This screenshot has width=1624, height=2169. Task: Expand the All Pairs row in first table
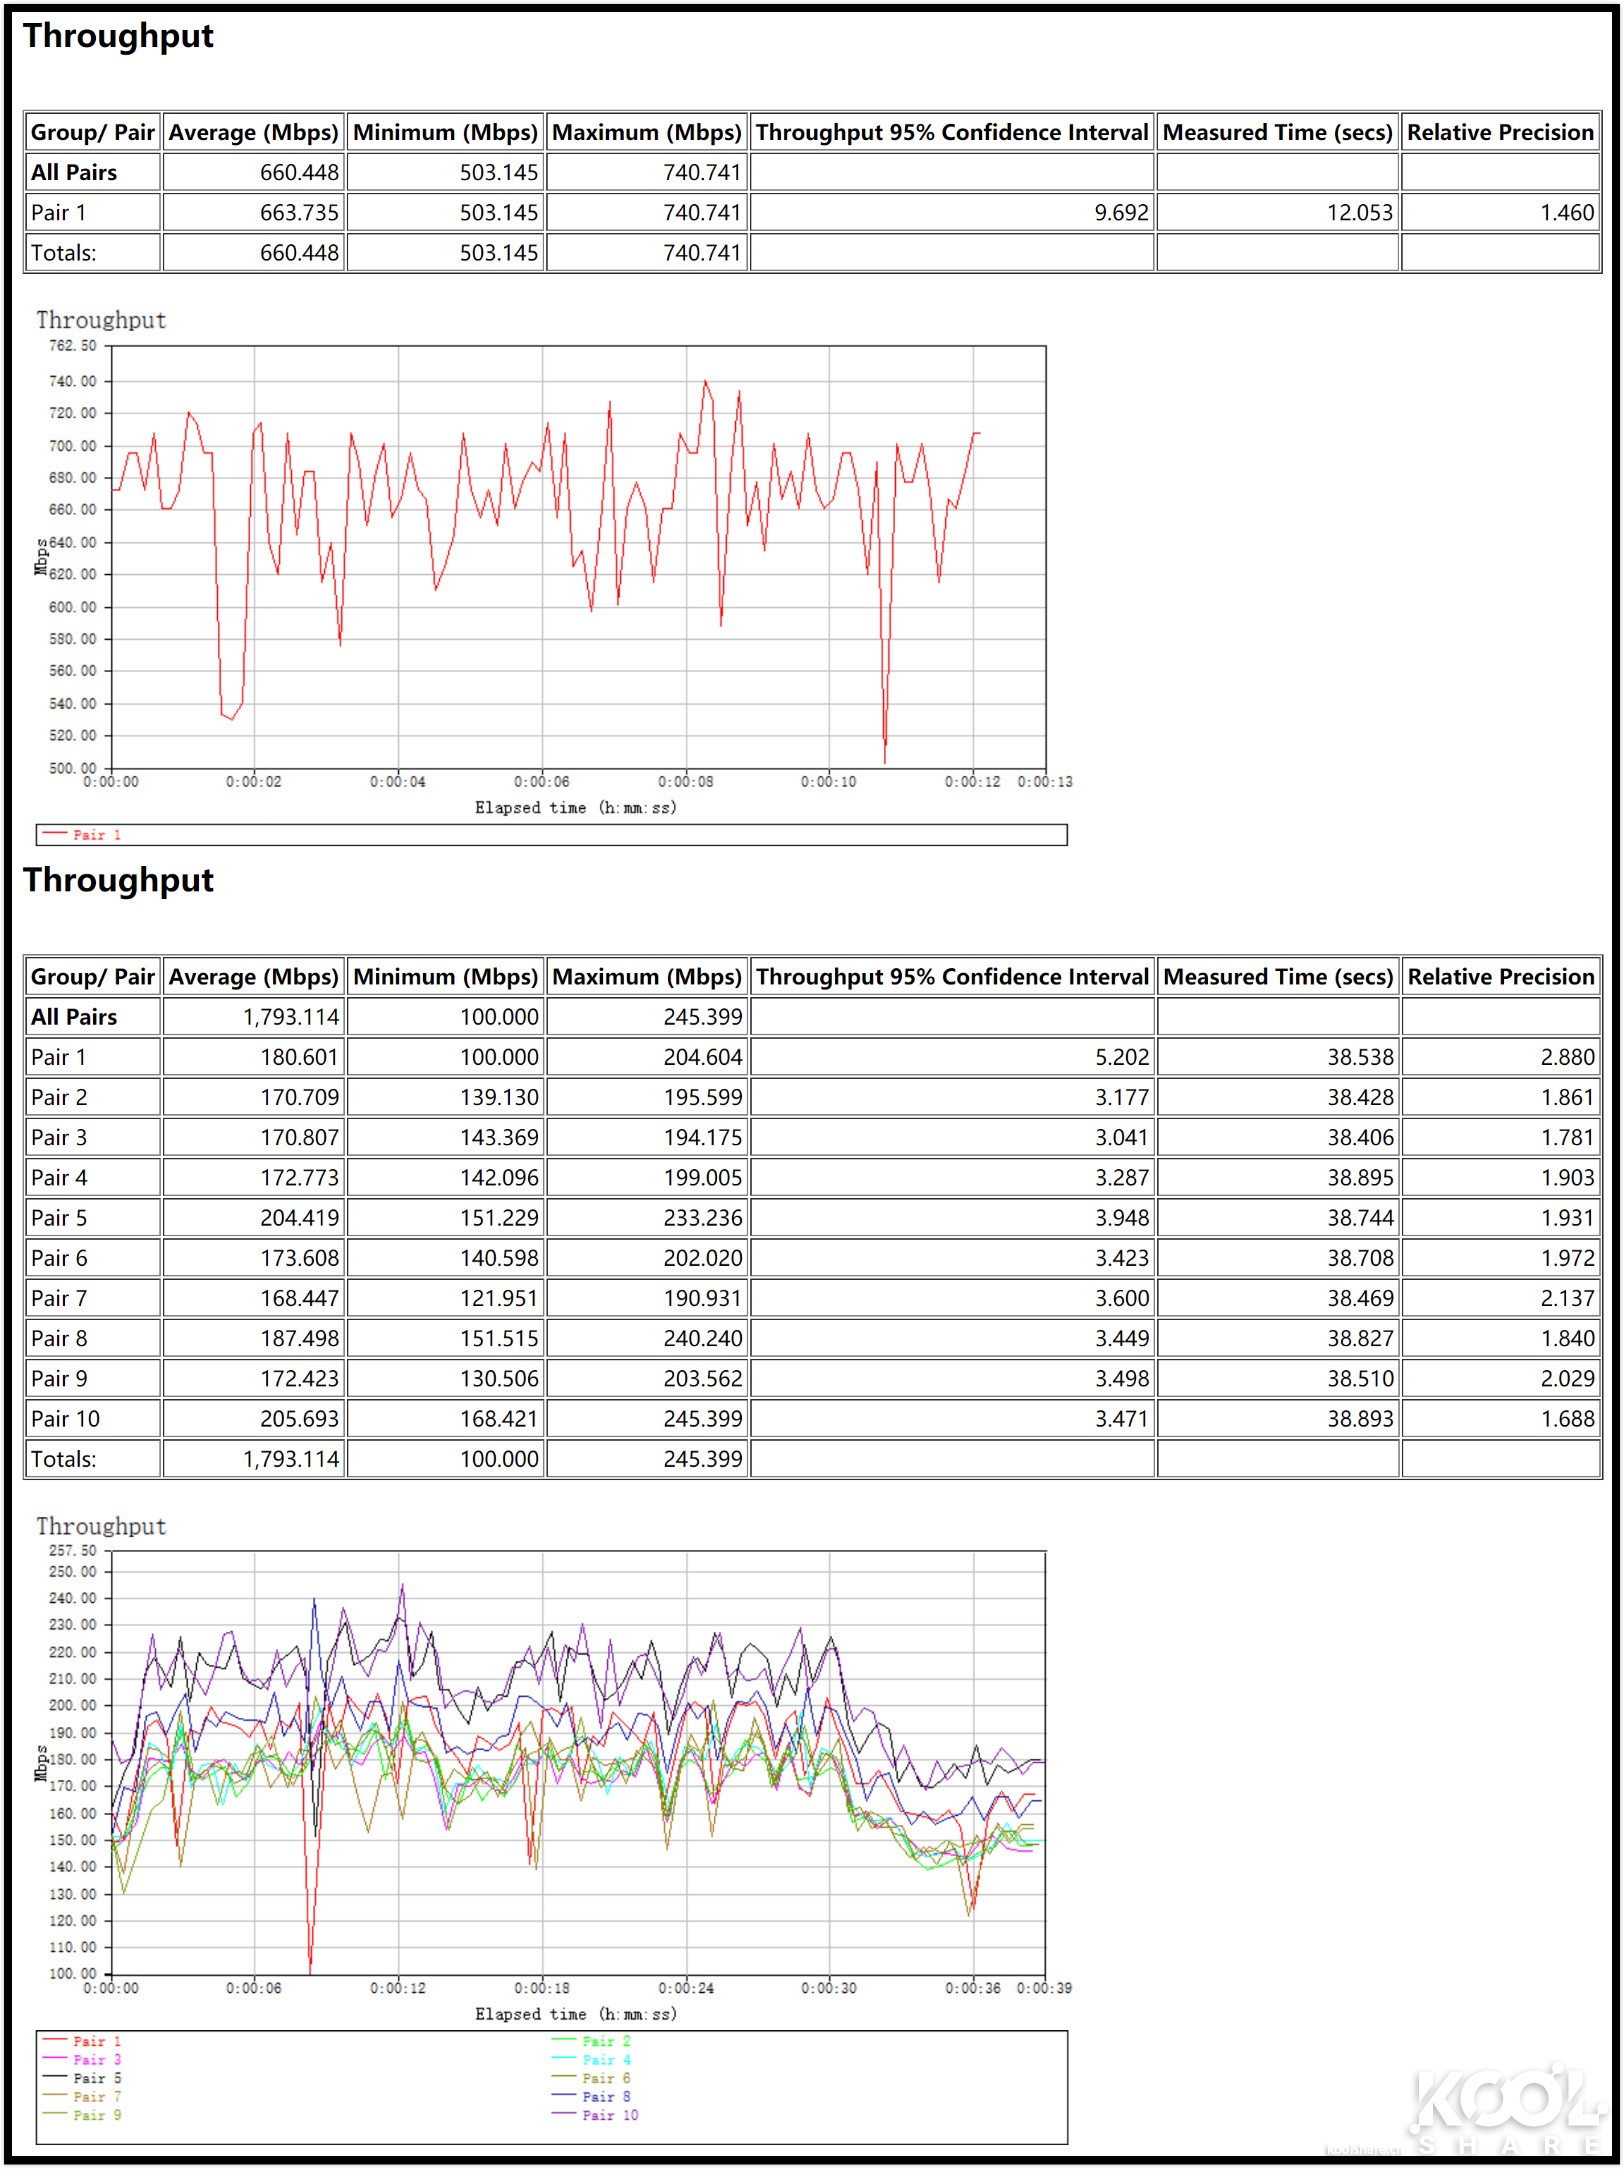[73, 172]
